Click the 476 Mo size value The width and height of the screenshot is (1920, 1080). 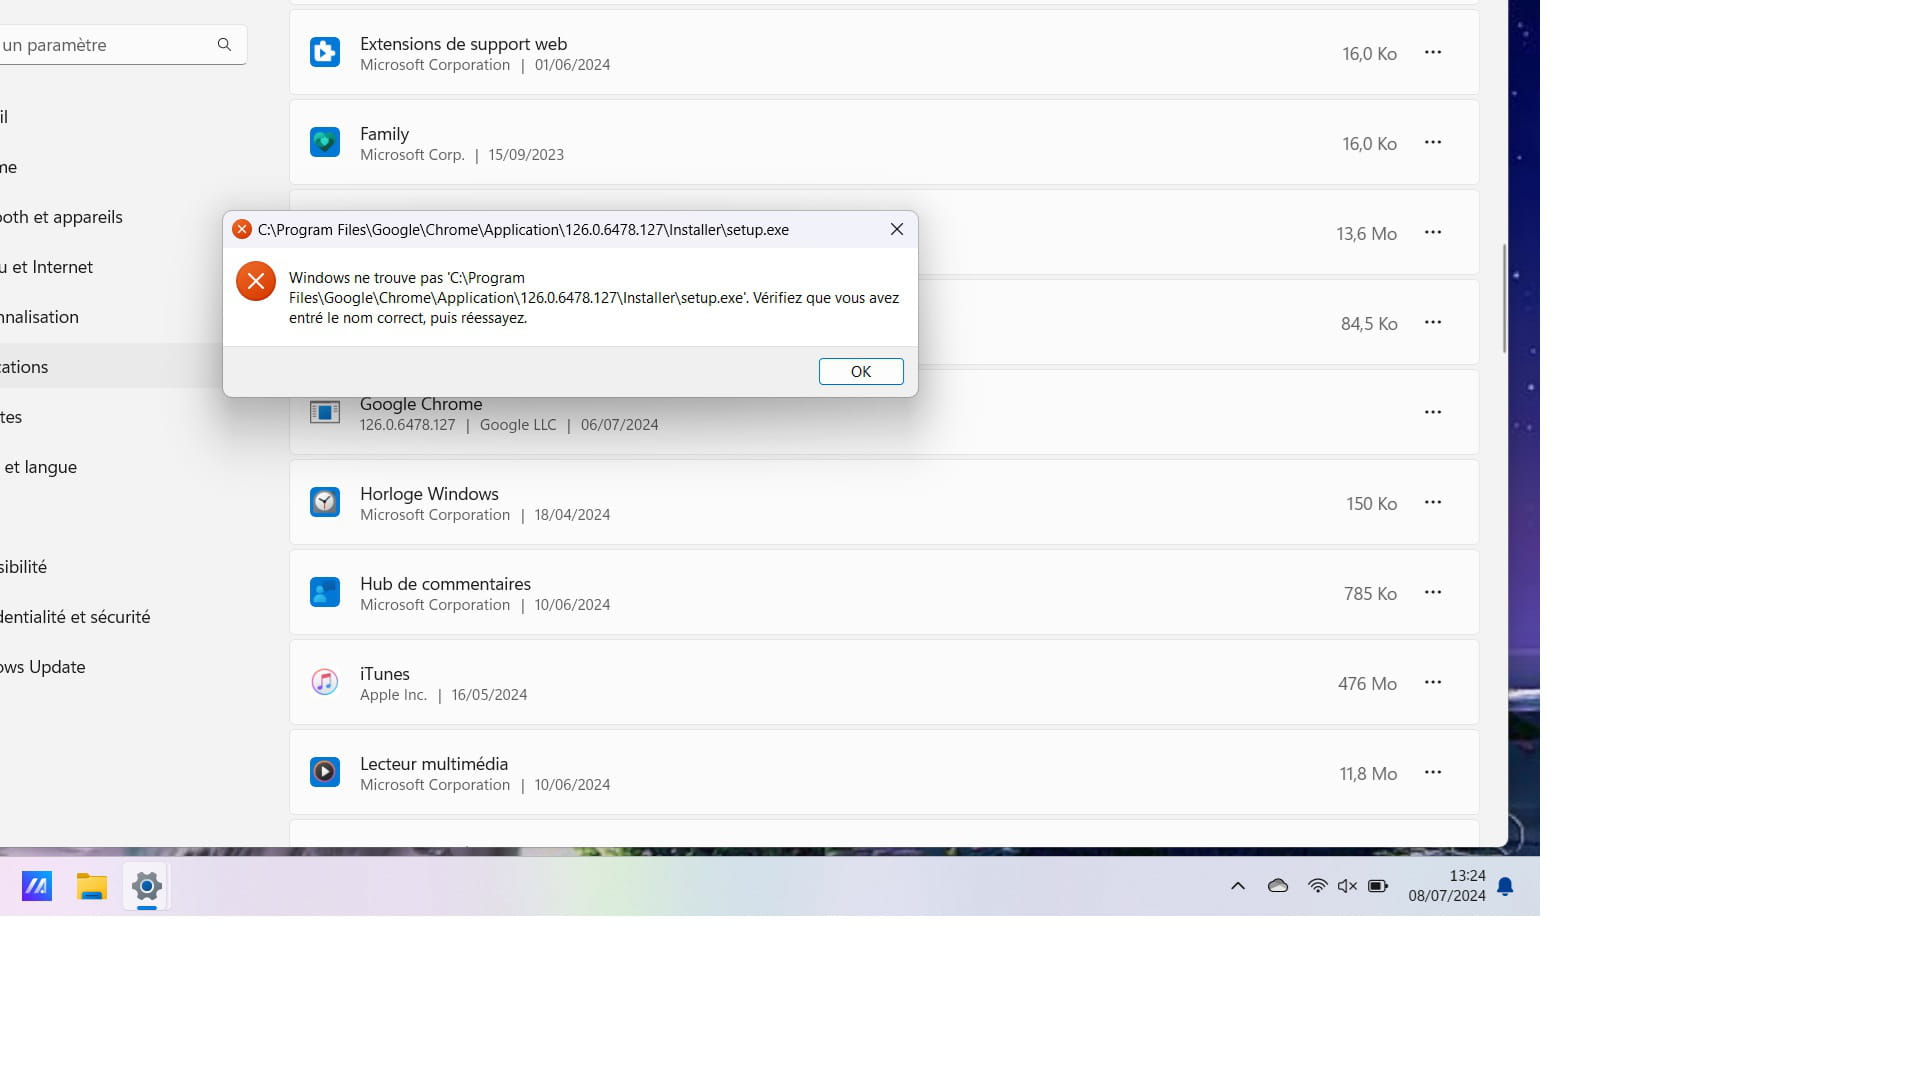[1367, 684]
